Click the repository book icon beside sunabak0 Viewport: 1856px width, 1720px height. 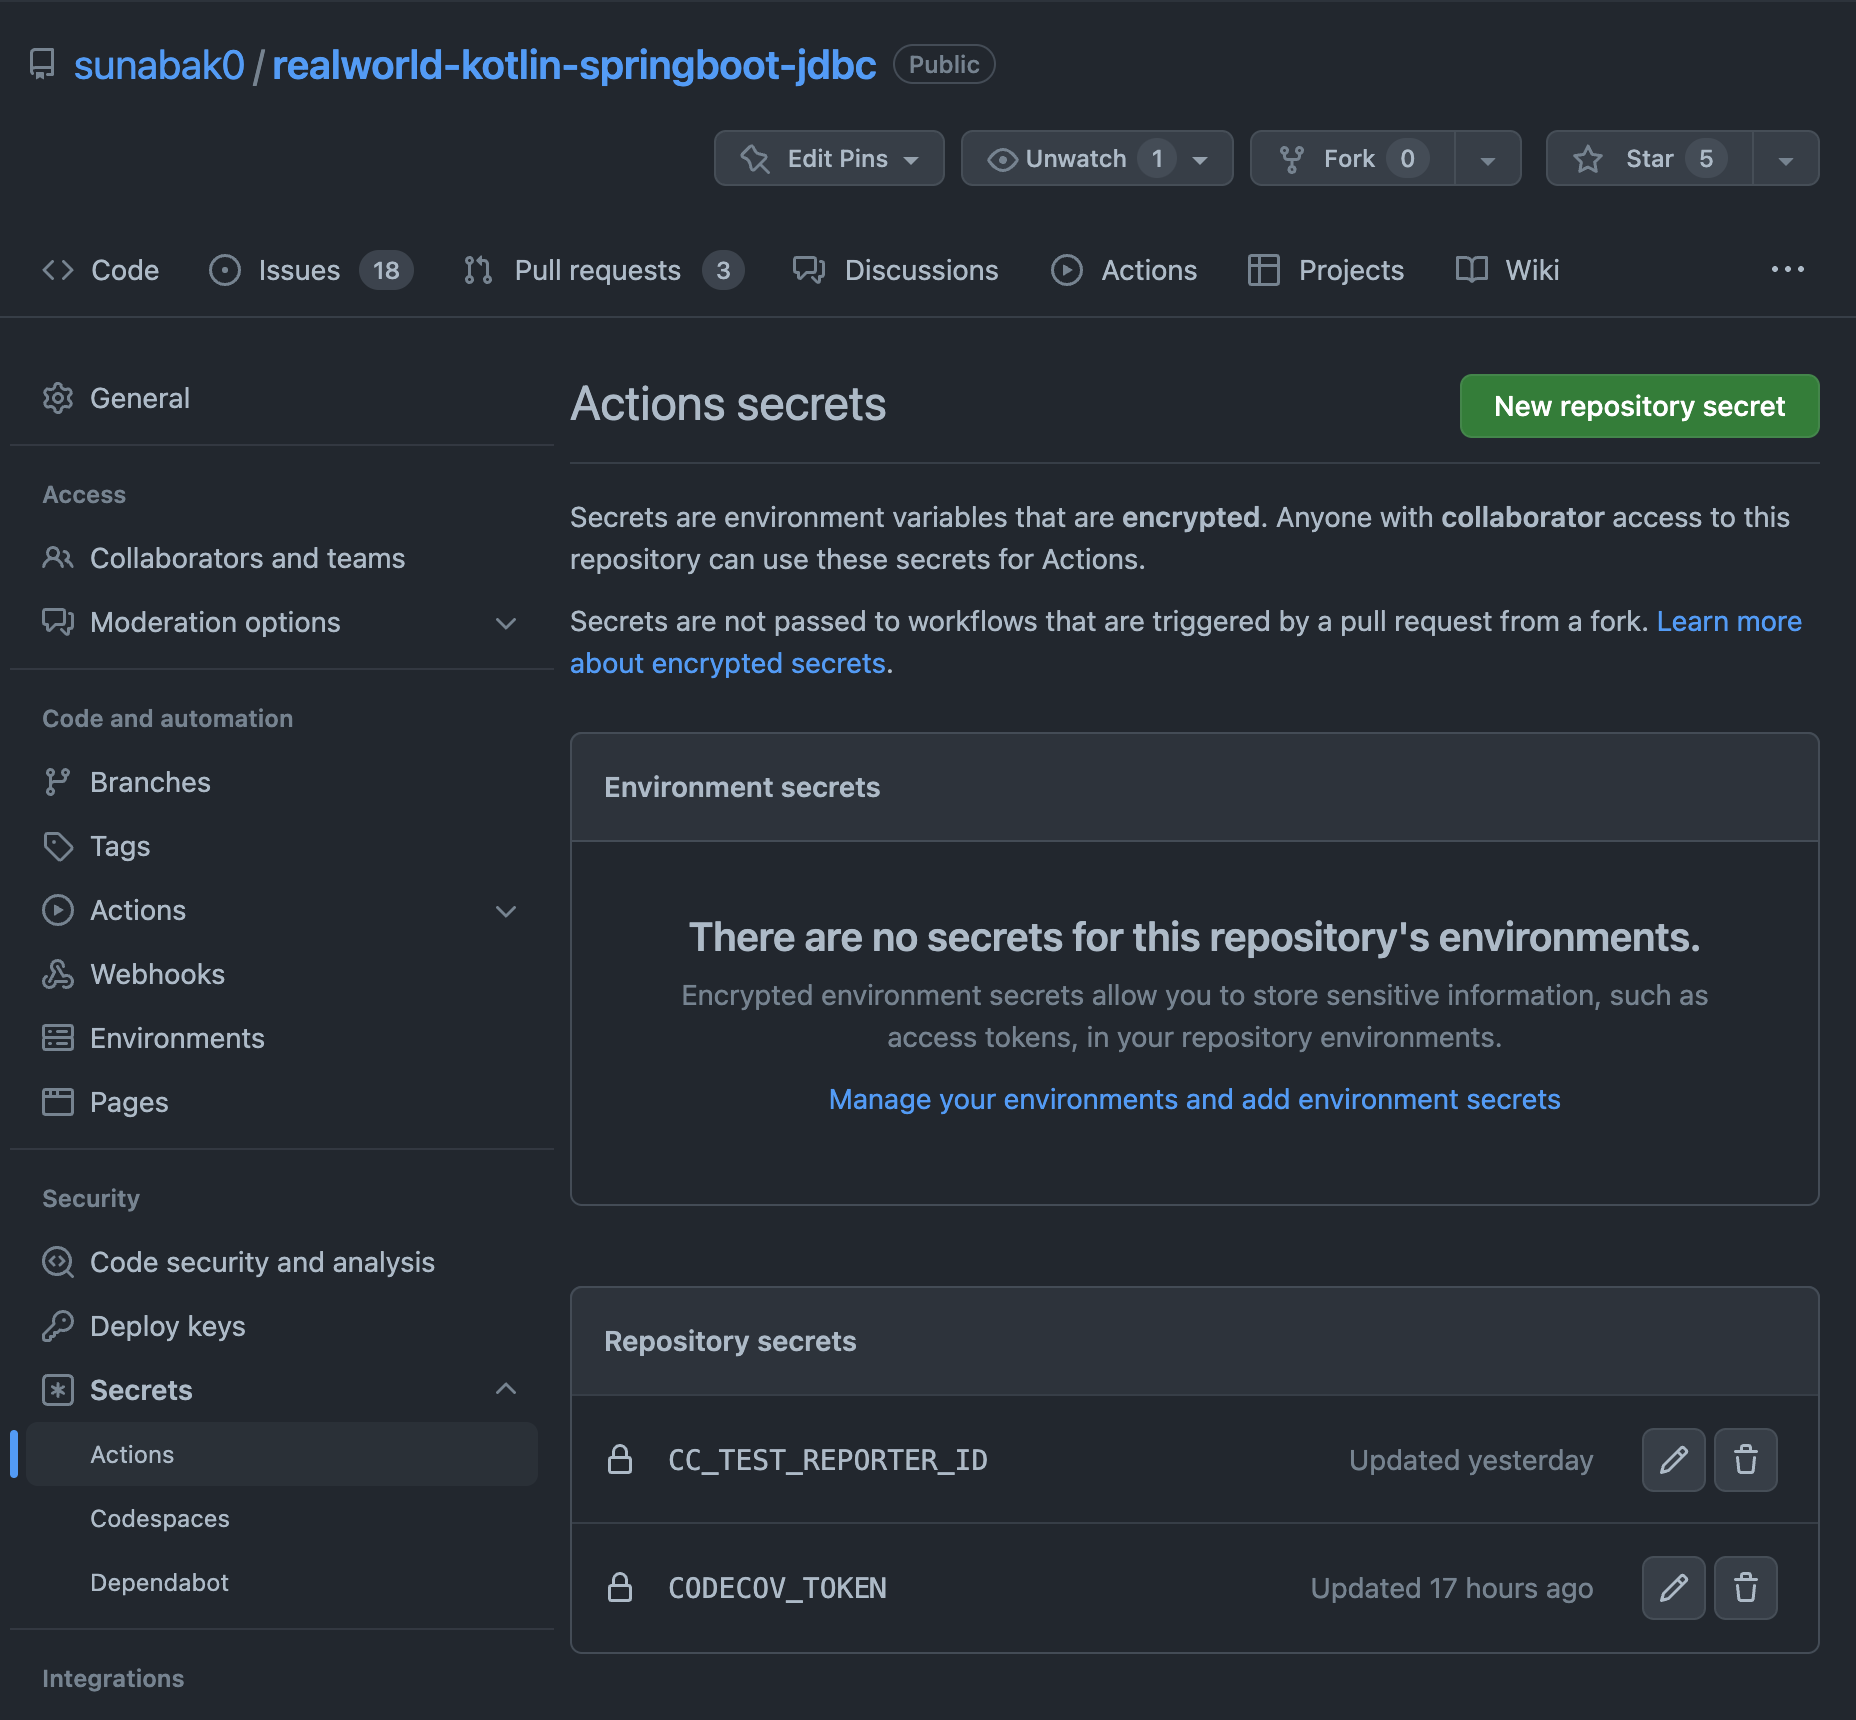42,63
